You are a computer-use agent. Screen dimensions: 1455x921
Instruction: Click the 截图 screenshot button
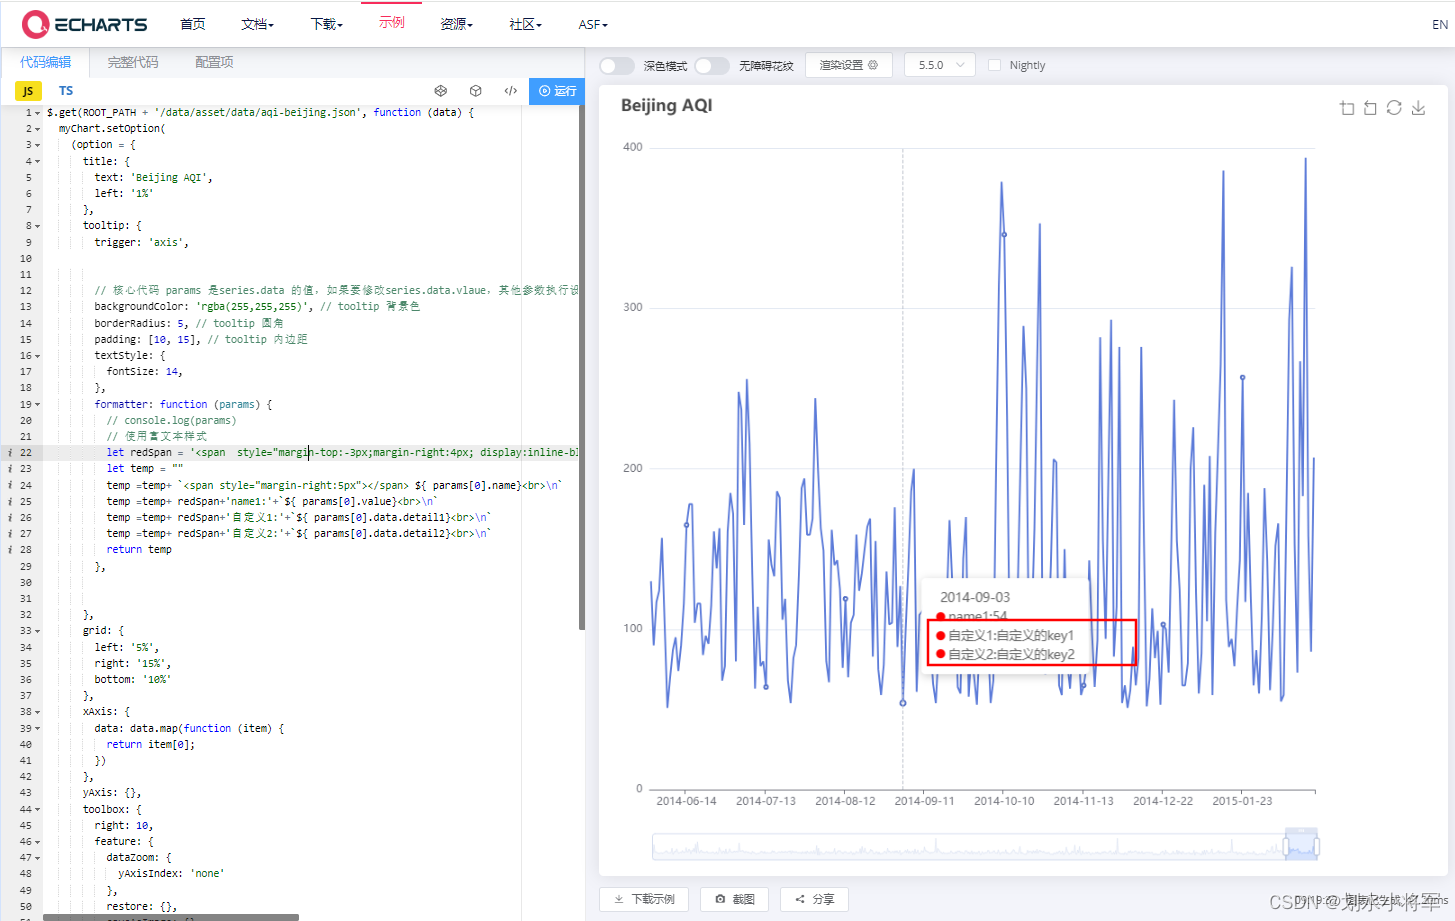[734, 899]
